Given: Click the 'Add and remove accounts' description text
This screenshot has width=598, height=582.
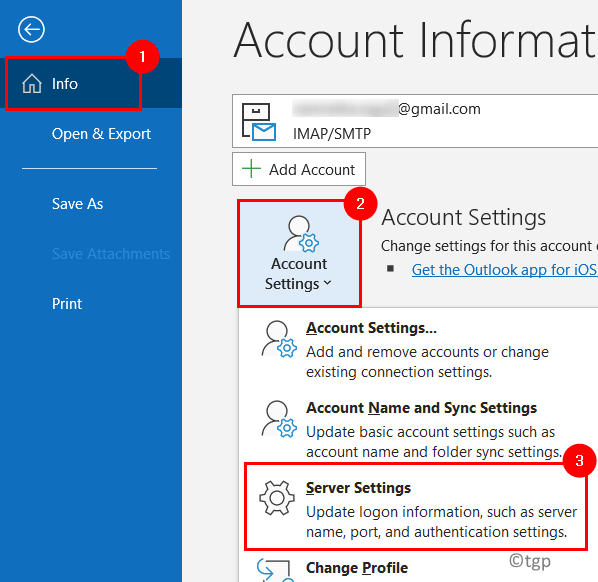Looking at the screenshot, I should point(427,362).
